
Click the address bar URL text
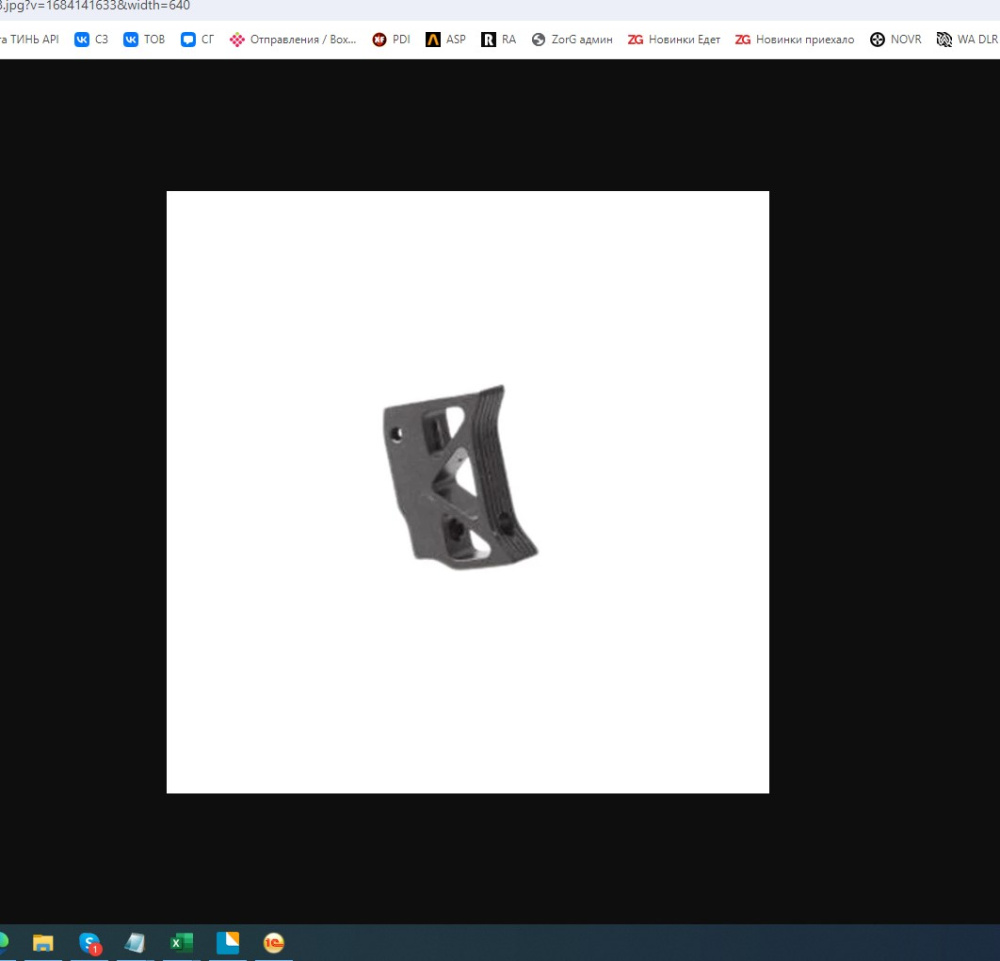coord(95,6)
